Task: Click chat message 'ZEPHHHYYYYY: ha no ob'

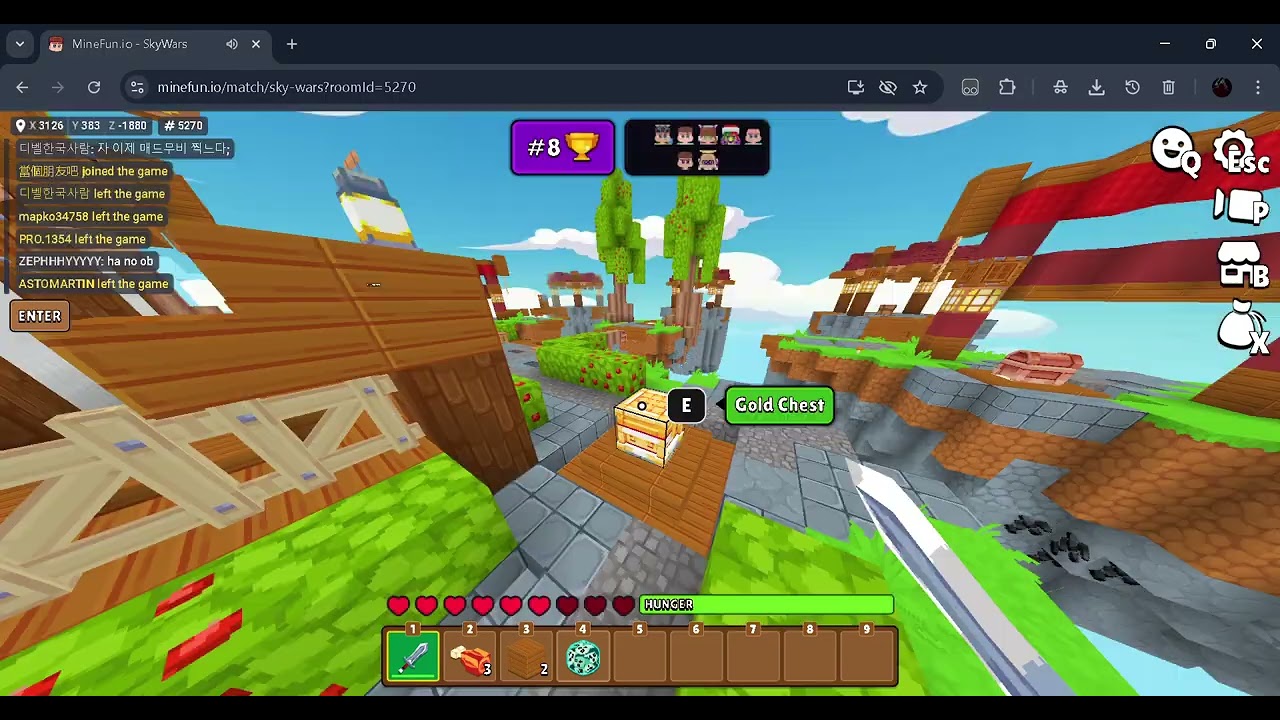Action: [86, 261]
